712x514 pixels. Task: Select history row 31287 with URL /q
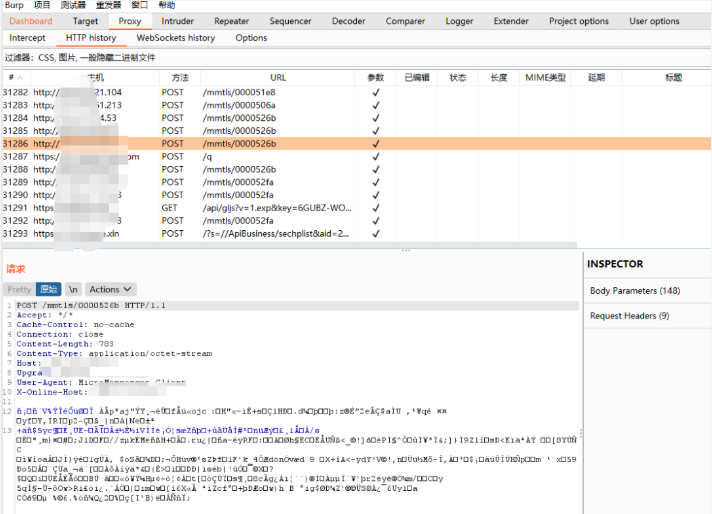coord(356,156)
